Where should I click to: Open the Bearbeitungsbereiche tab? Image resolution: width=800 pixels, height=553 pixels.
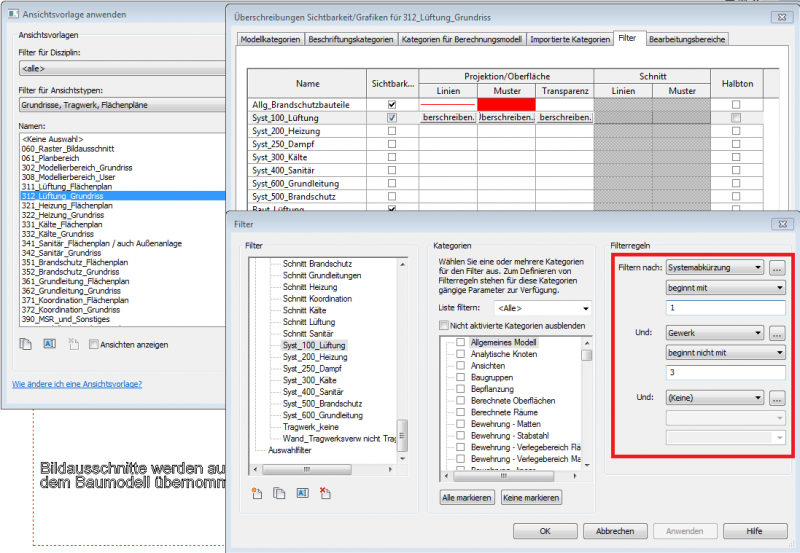click(687, 39)
